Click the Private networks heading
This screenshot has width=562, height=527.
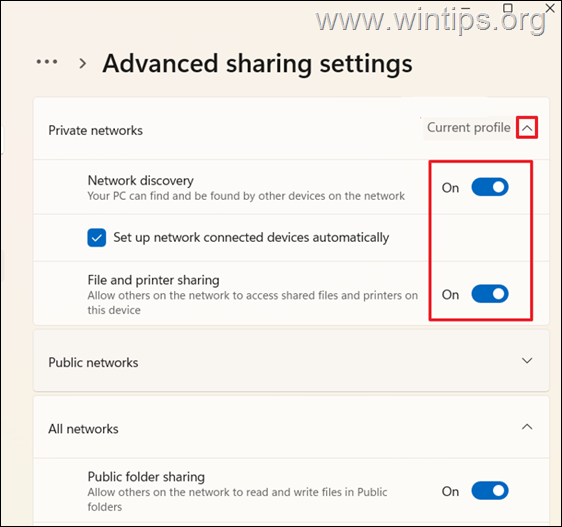coord(95,130)
